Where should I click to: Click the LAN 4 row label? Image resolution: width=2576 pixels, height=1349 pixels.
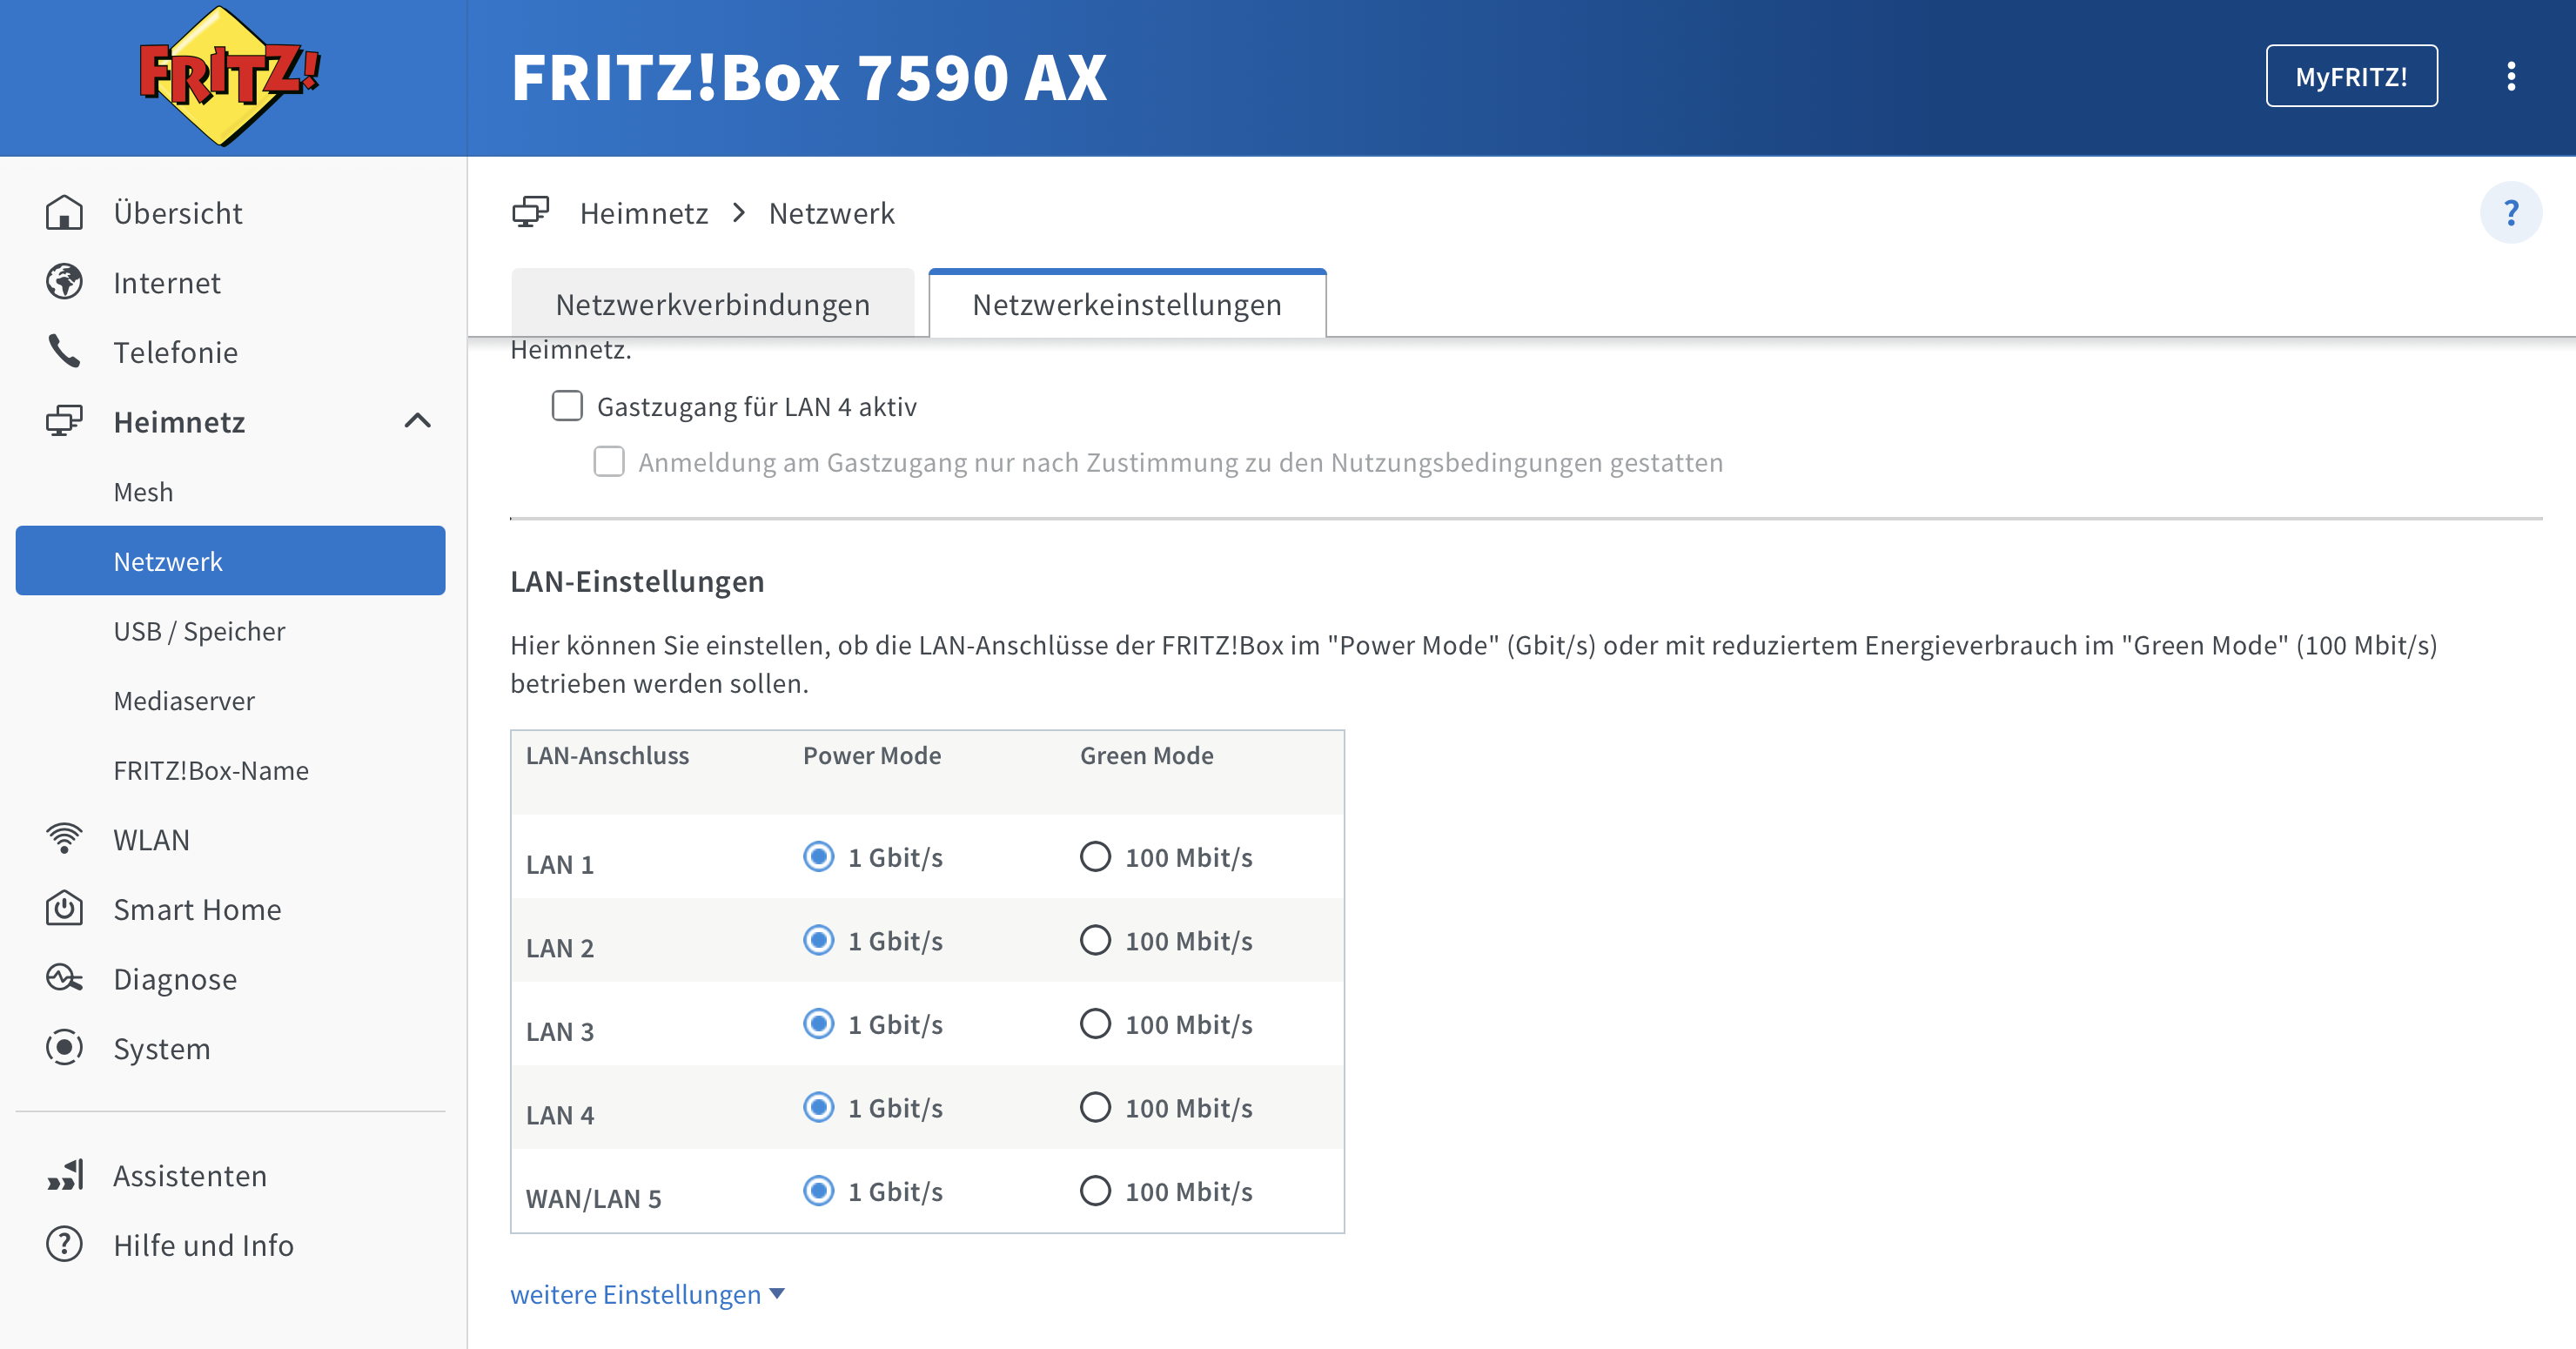click(560, 1114)
